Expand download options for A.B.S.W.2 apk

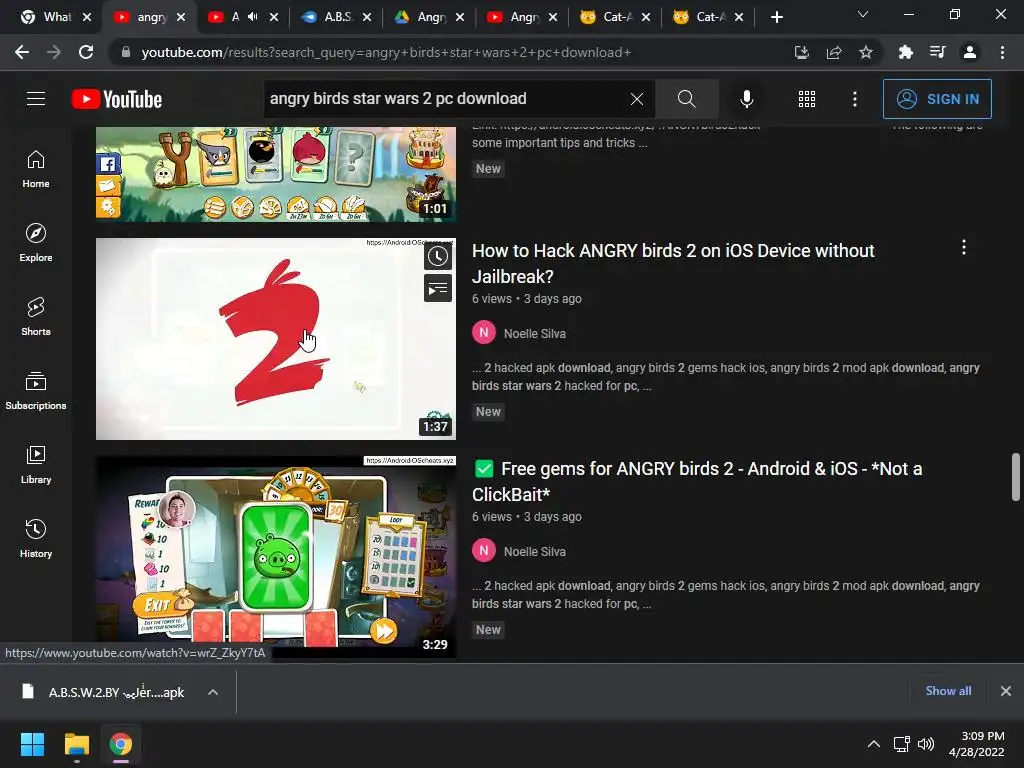point(213,692)
